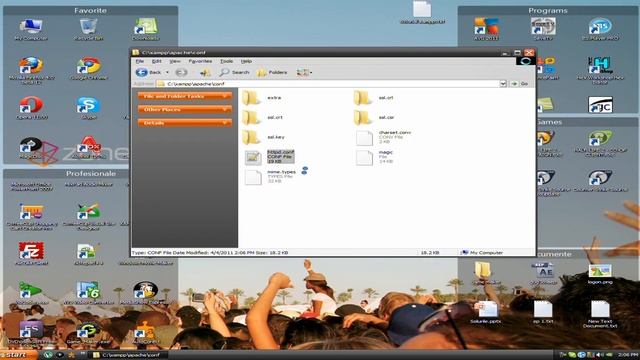Screen dimensions: 640x360
Task: Click the Search toolbar button
Action: click(x=234, y=72)
